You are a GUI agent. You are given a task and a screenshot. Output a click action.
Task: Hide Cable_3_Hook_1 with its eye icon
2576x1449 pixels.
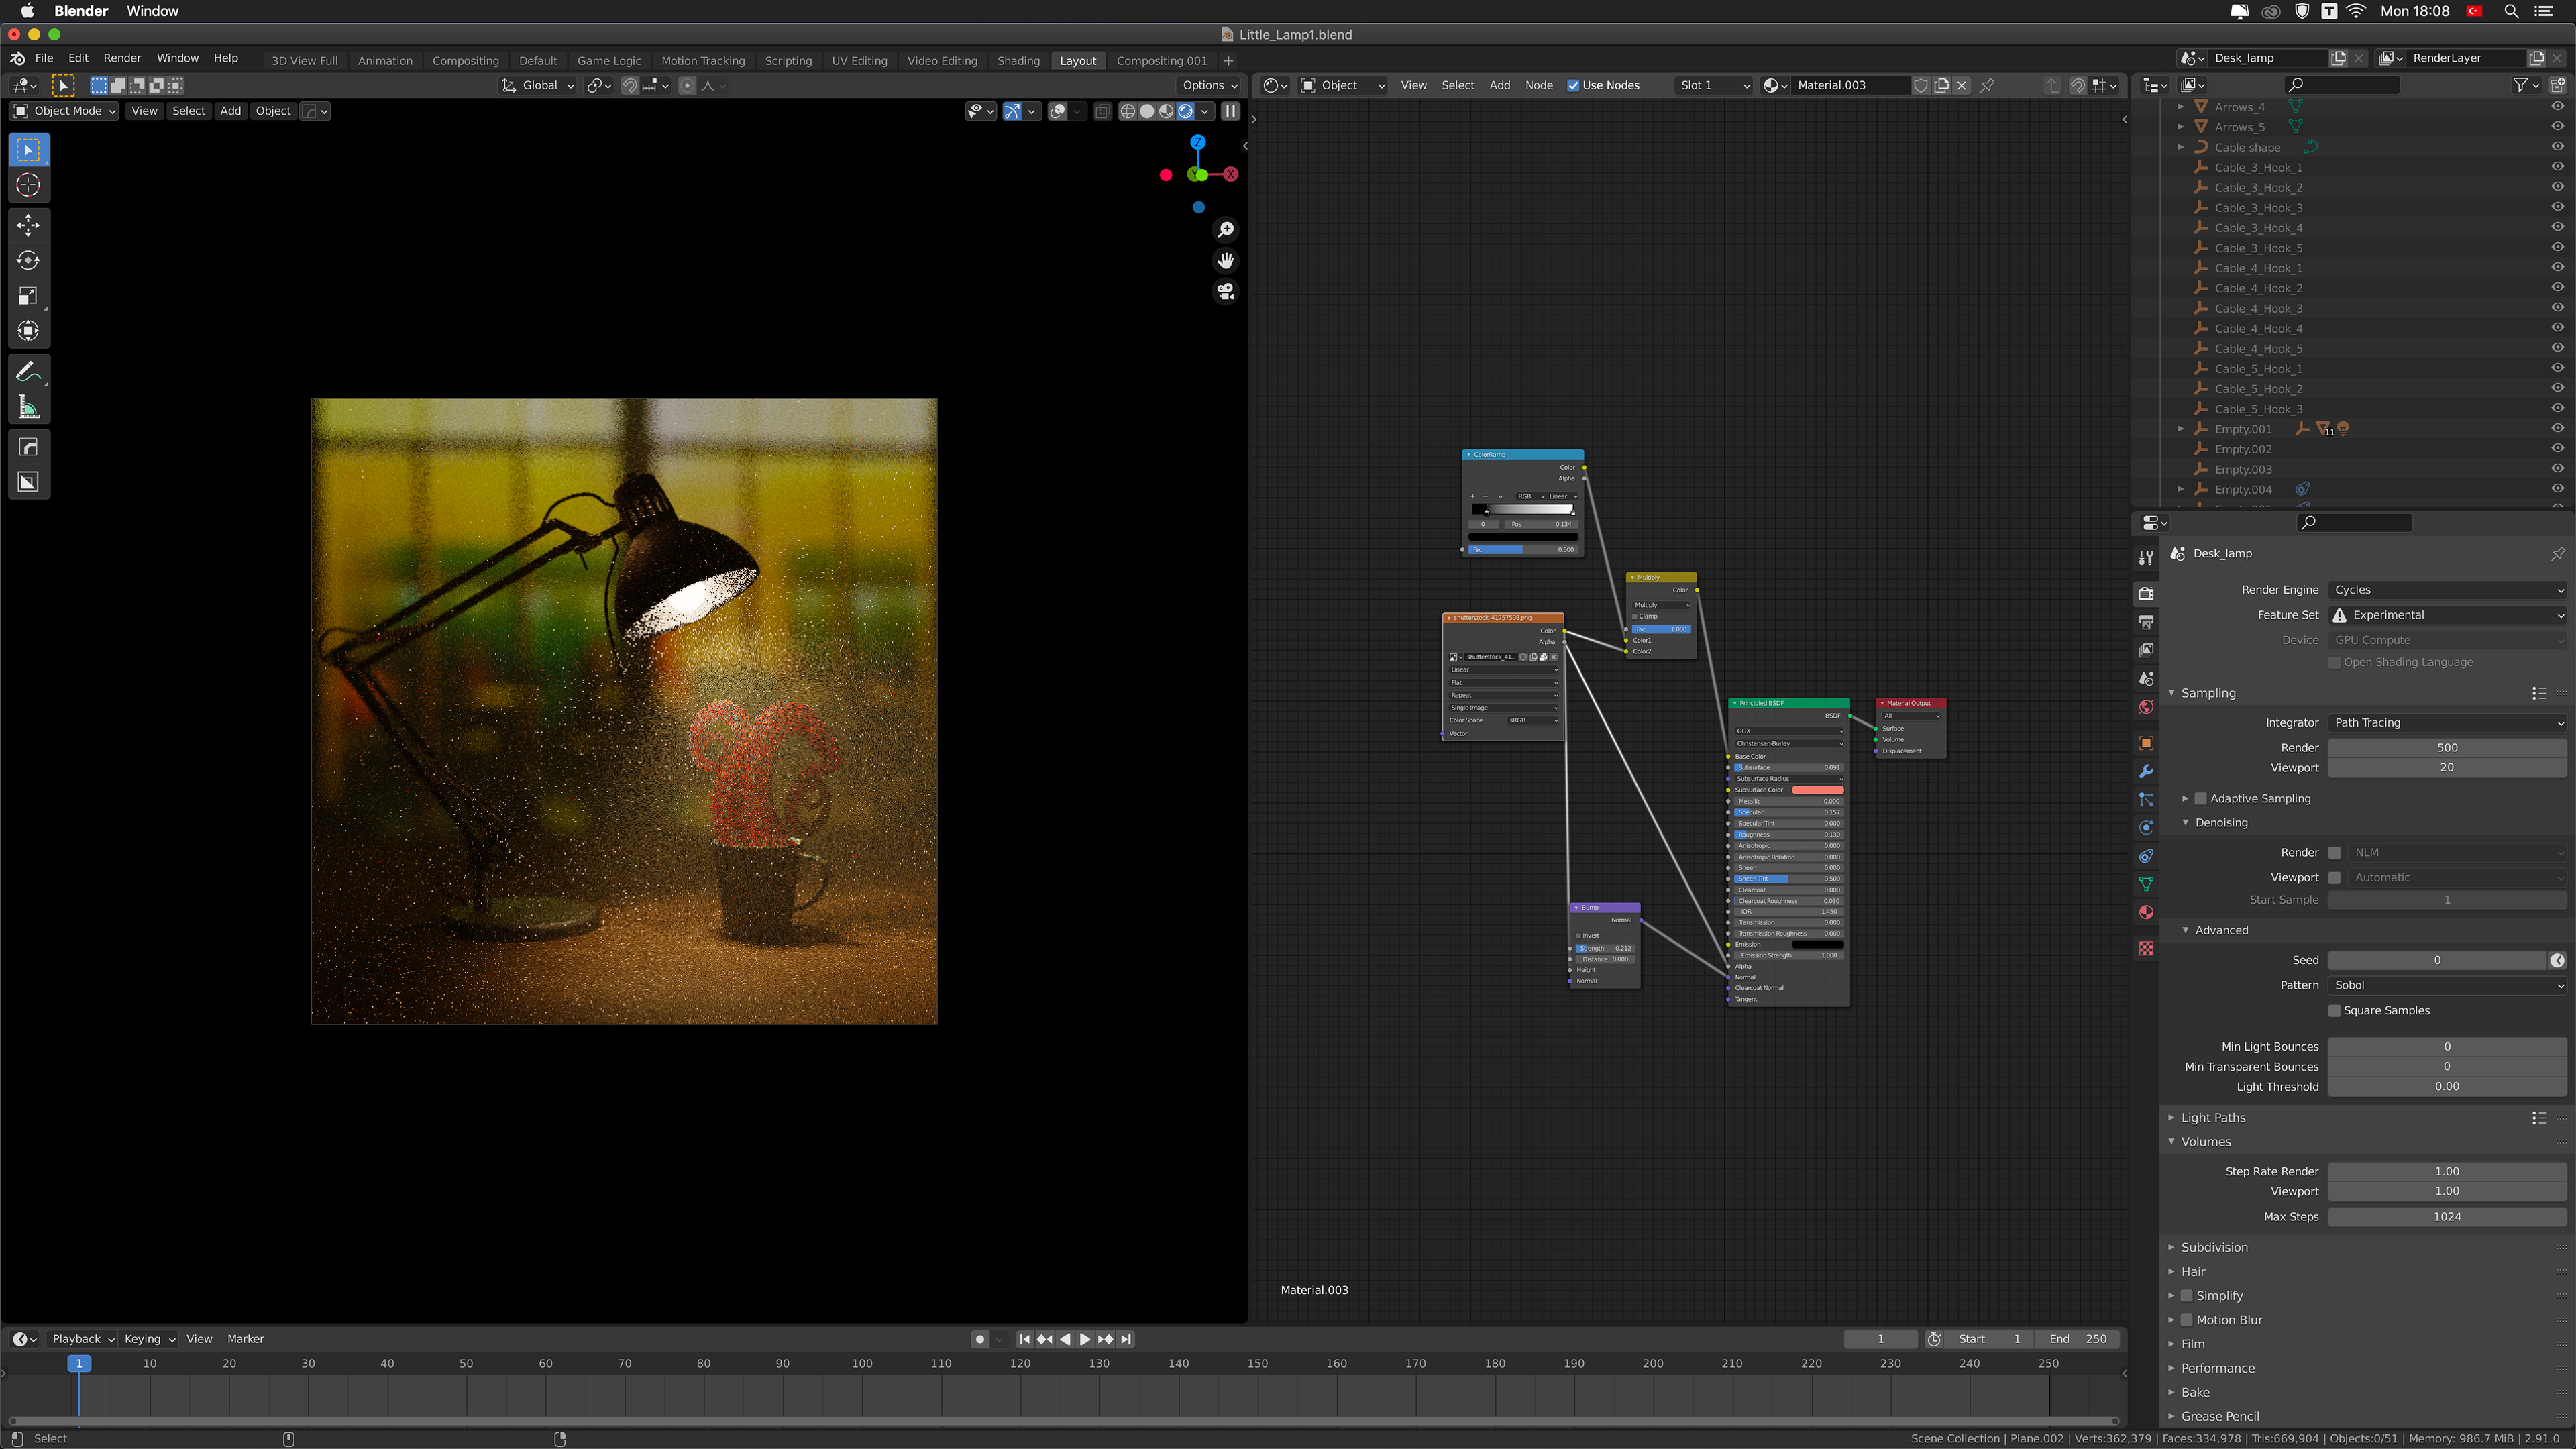coord(2557,167)
